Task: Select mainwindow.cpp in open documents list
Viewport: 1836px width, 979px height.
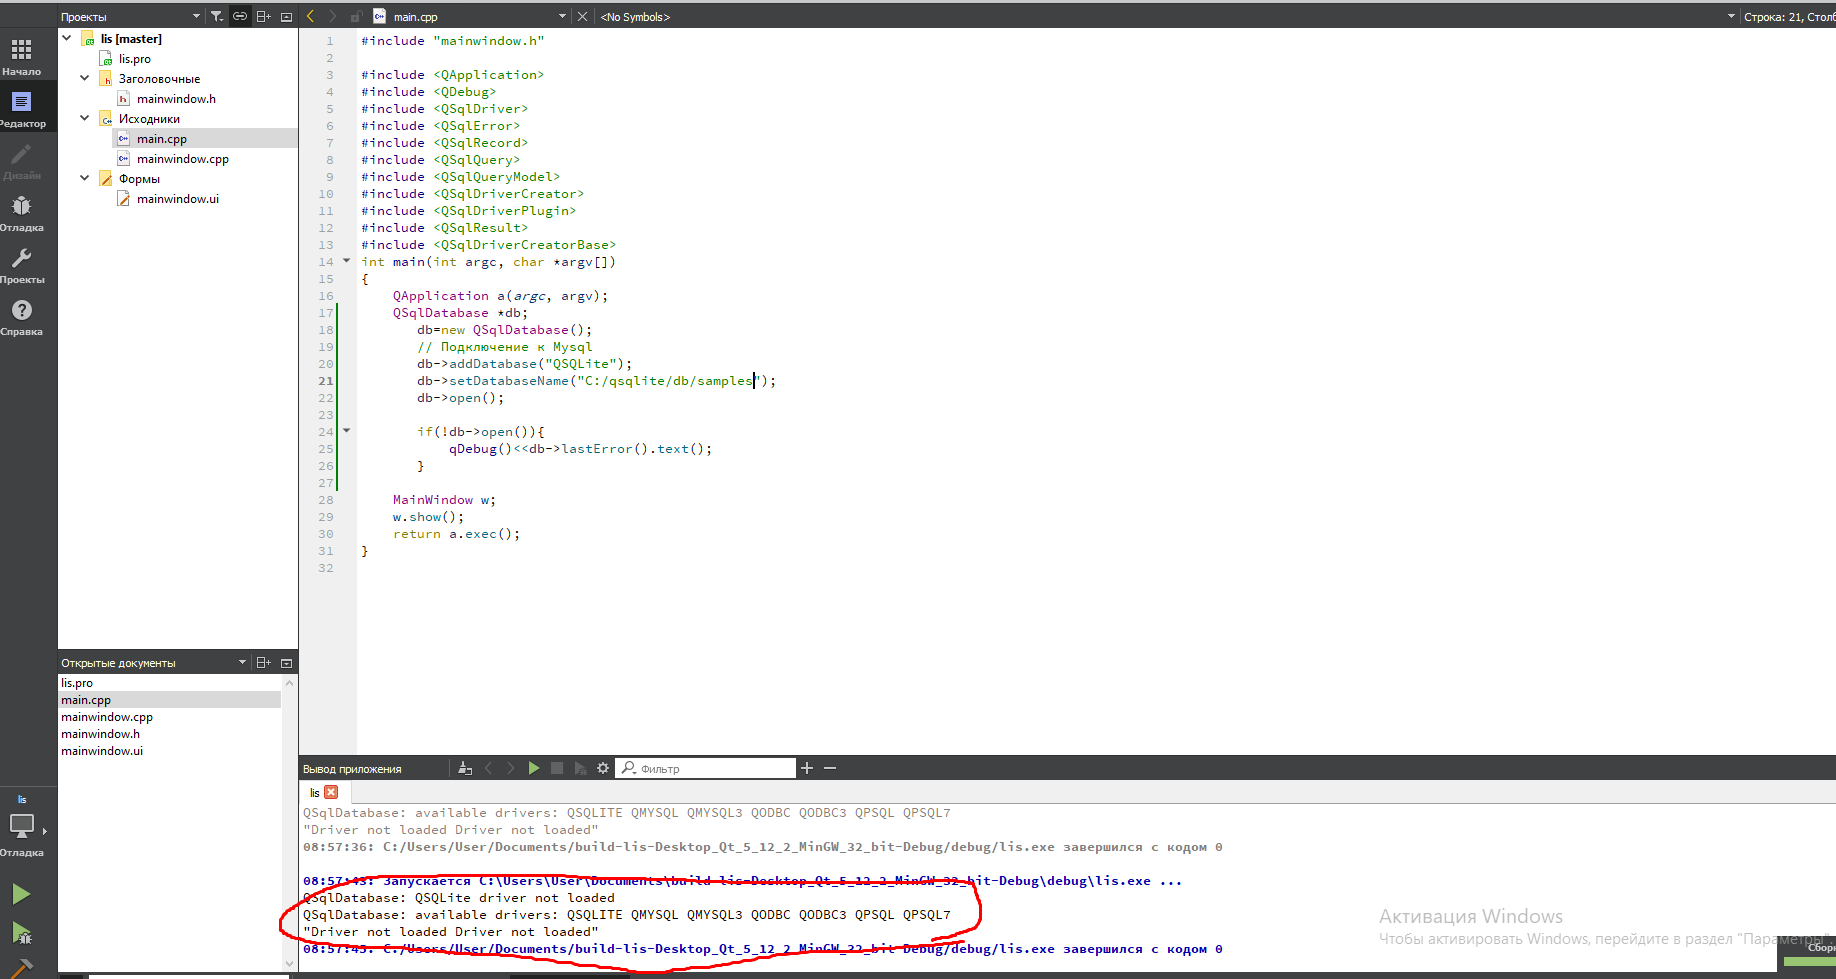Action: [x=170, y=717]
